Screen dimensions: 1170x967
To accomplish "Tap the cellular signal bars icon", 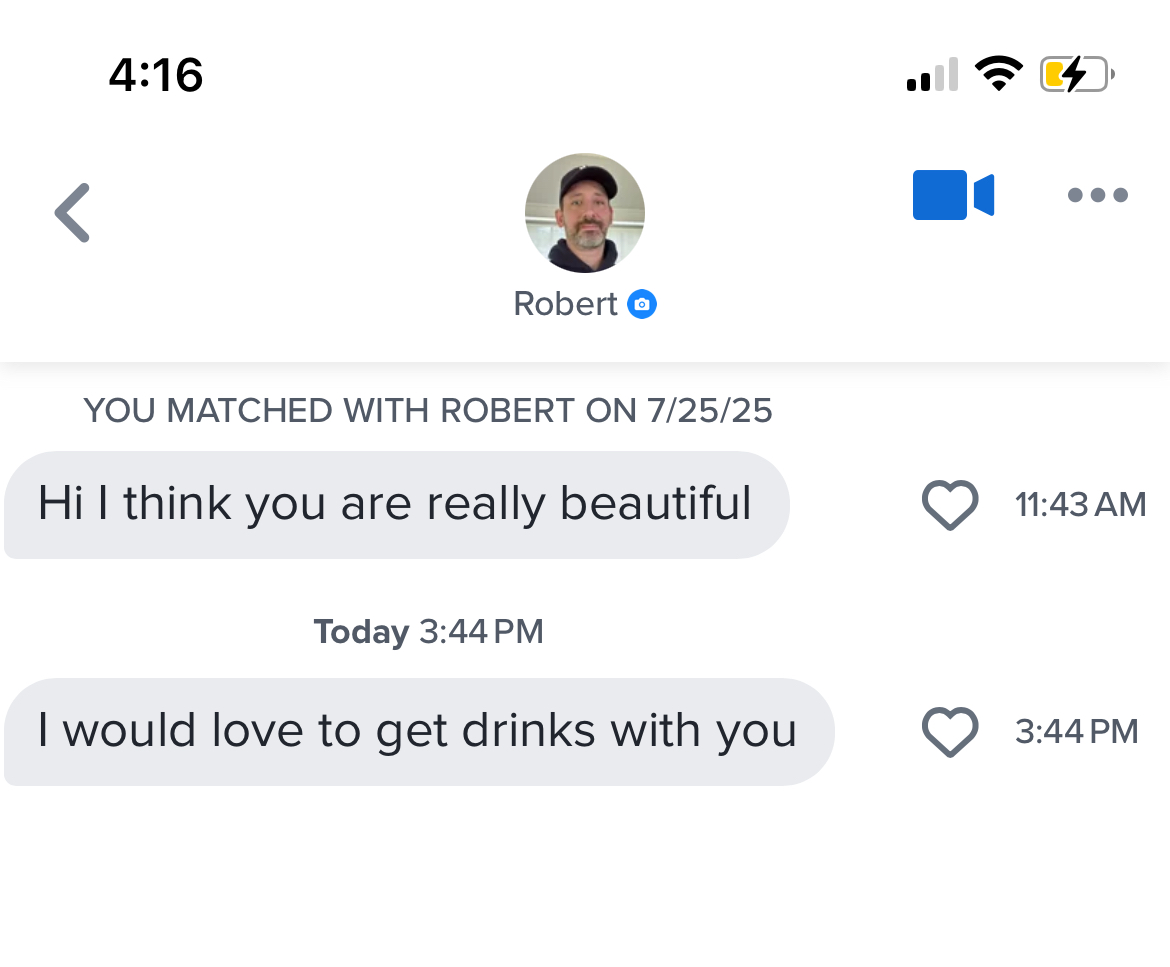I will [x=933, y=75].
